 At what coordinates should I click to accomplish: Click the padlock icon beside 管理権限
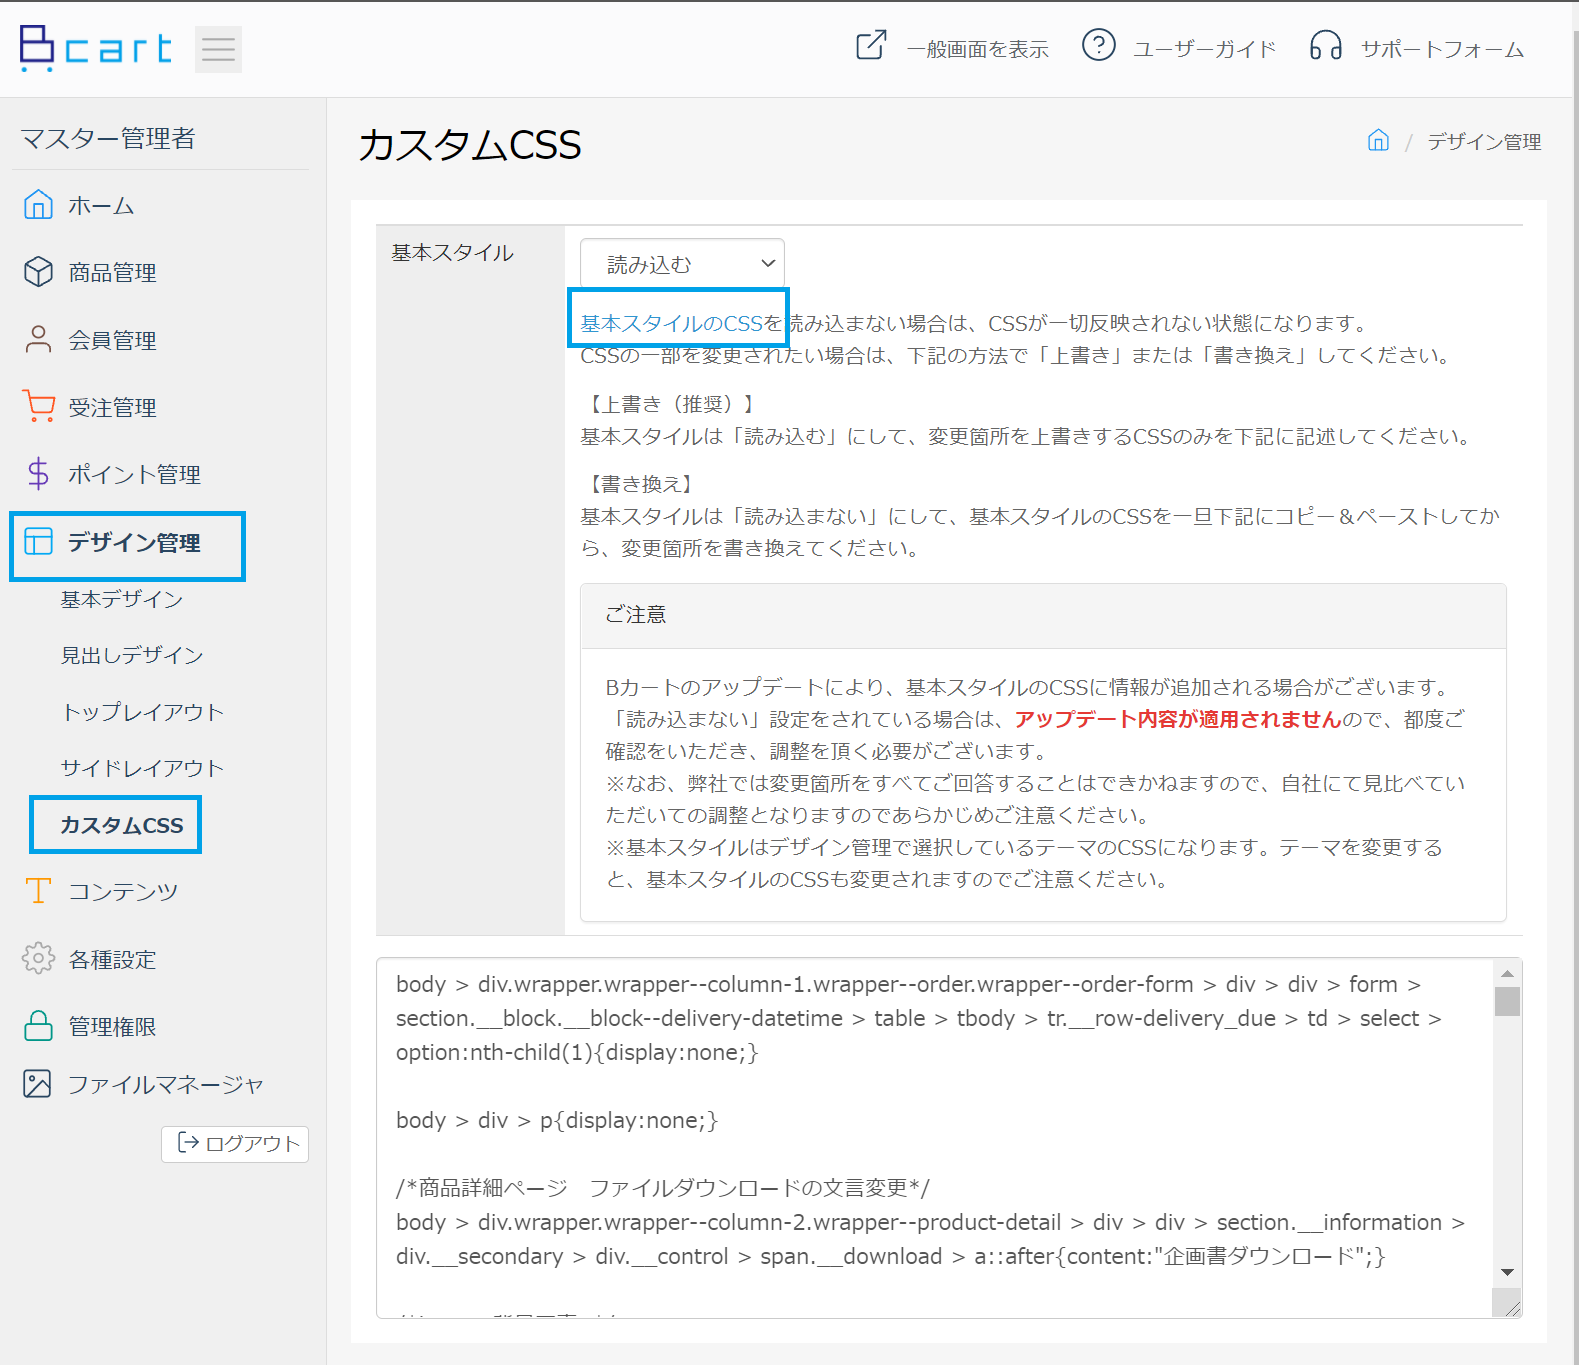point(38,1025)
